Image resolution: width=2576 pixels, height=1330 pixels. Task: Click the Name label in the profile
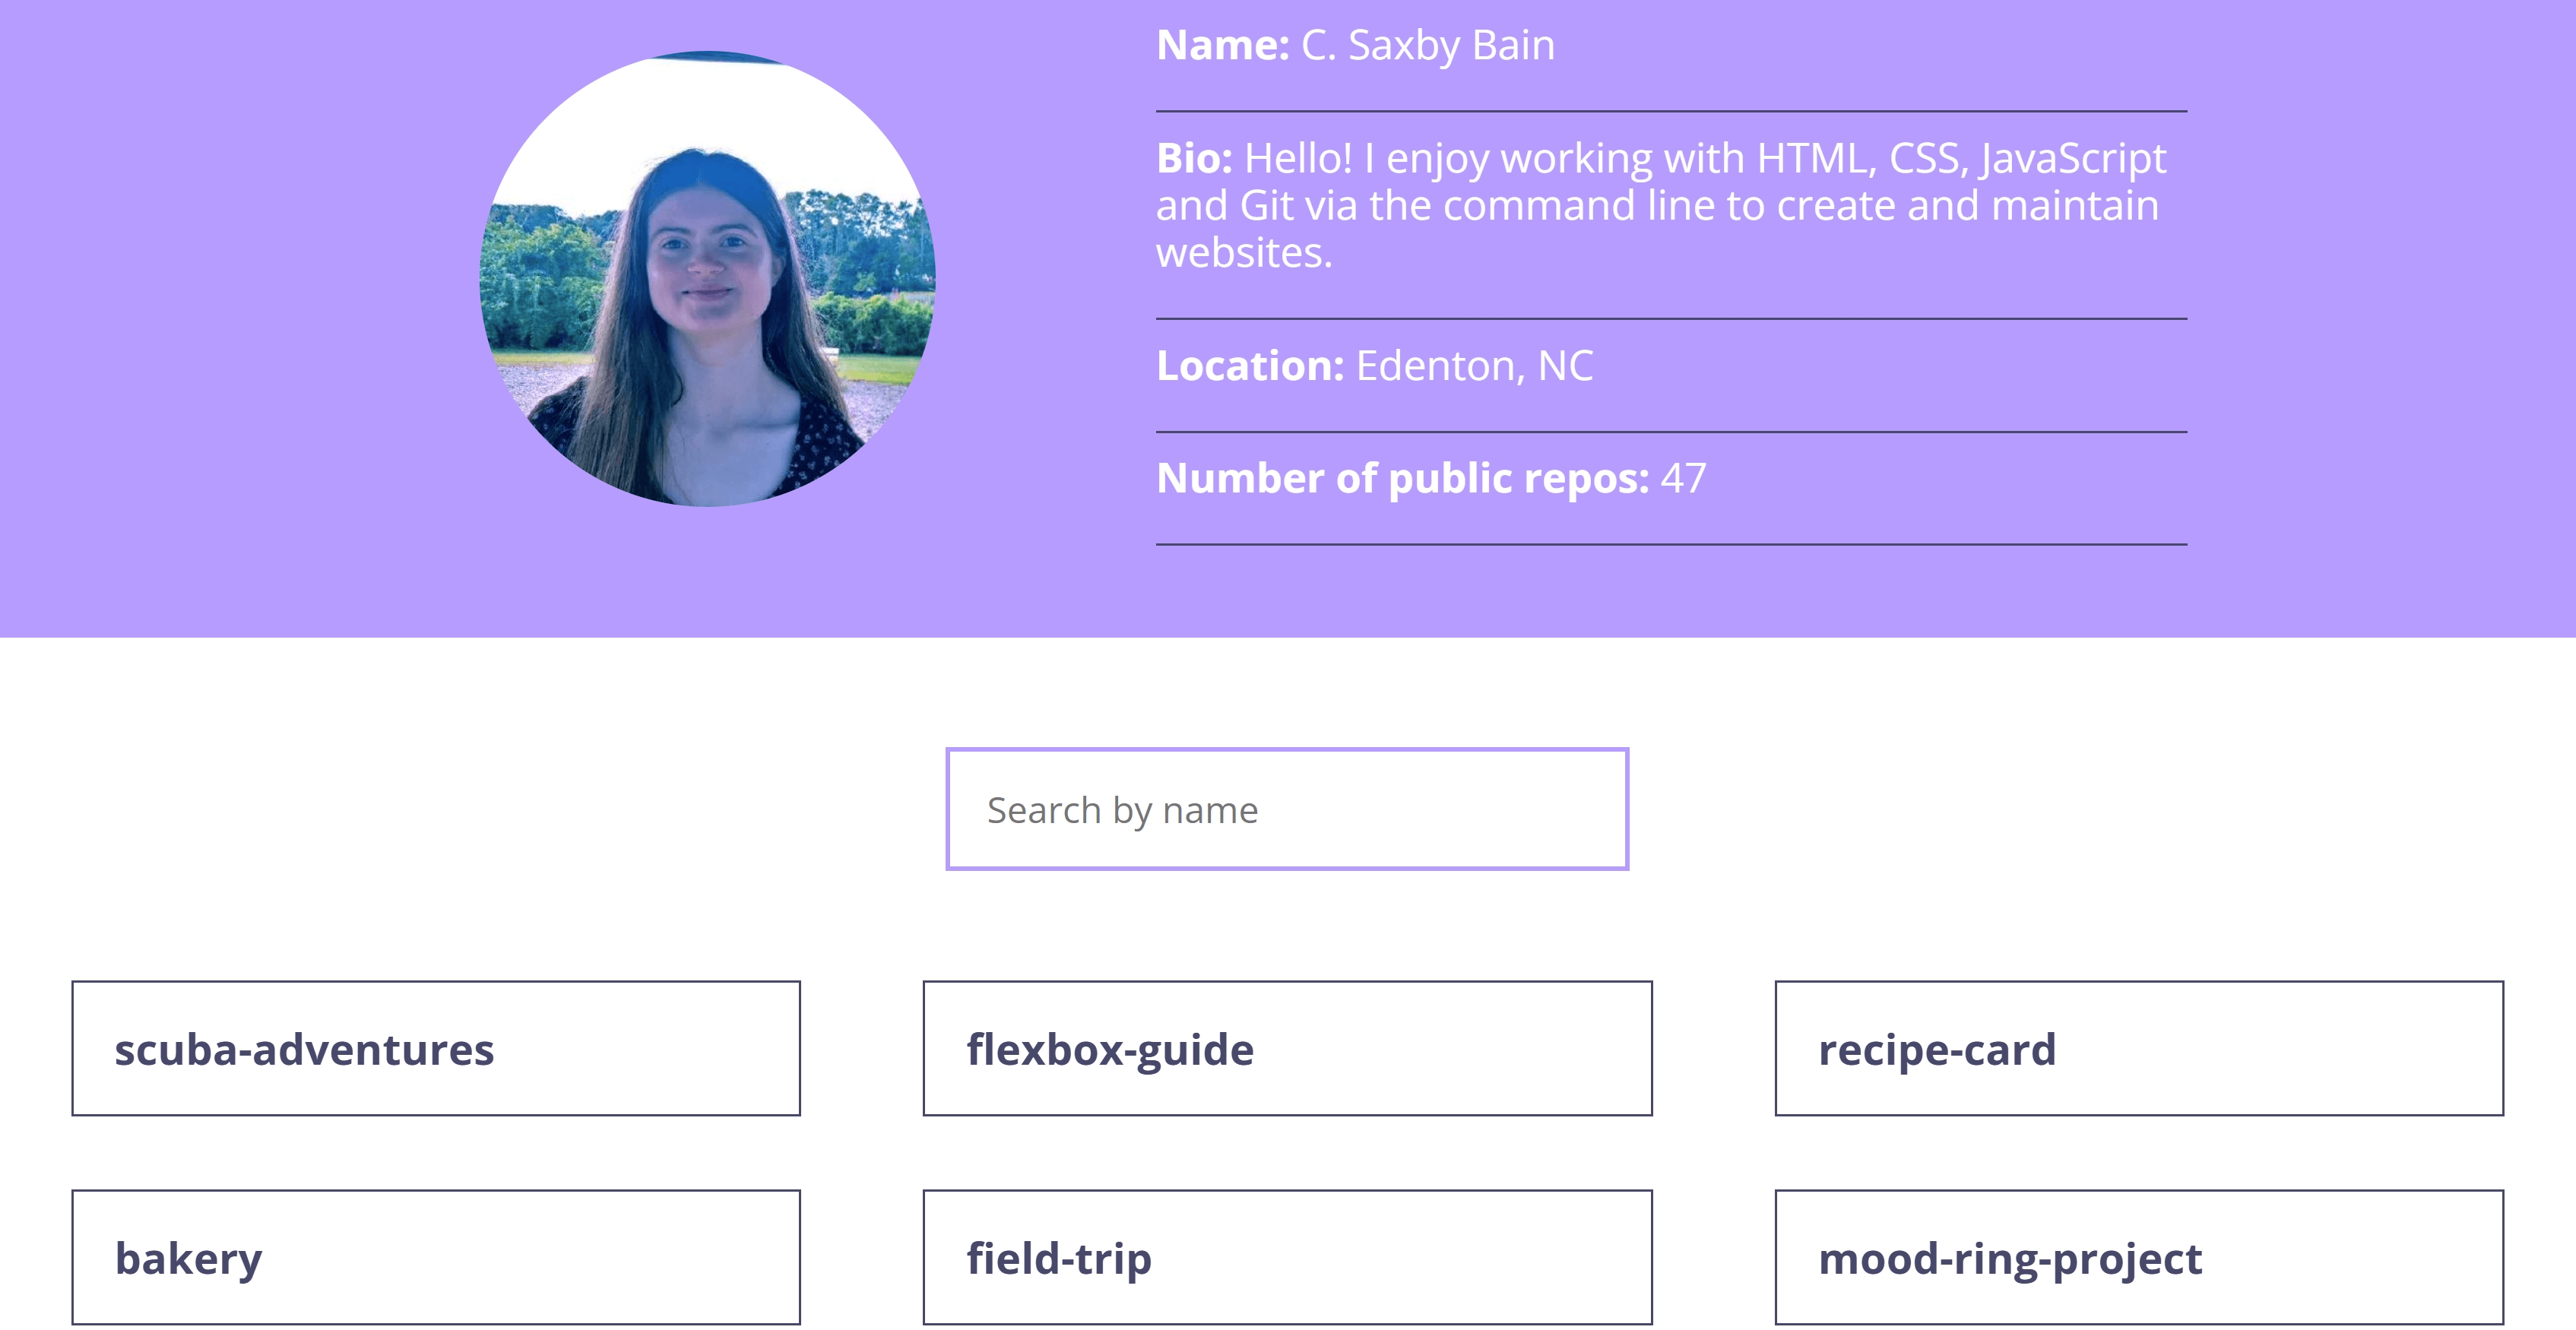click(x=1223, y=45)
